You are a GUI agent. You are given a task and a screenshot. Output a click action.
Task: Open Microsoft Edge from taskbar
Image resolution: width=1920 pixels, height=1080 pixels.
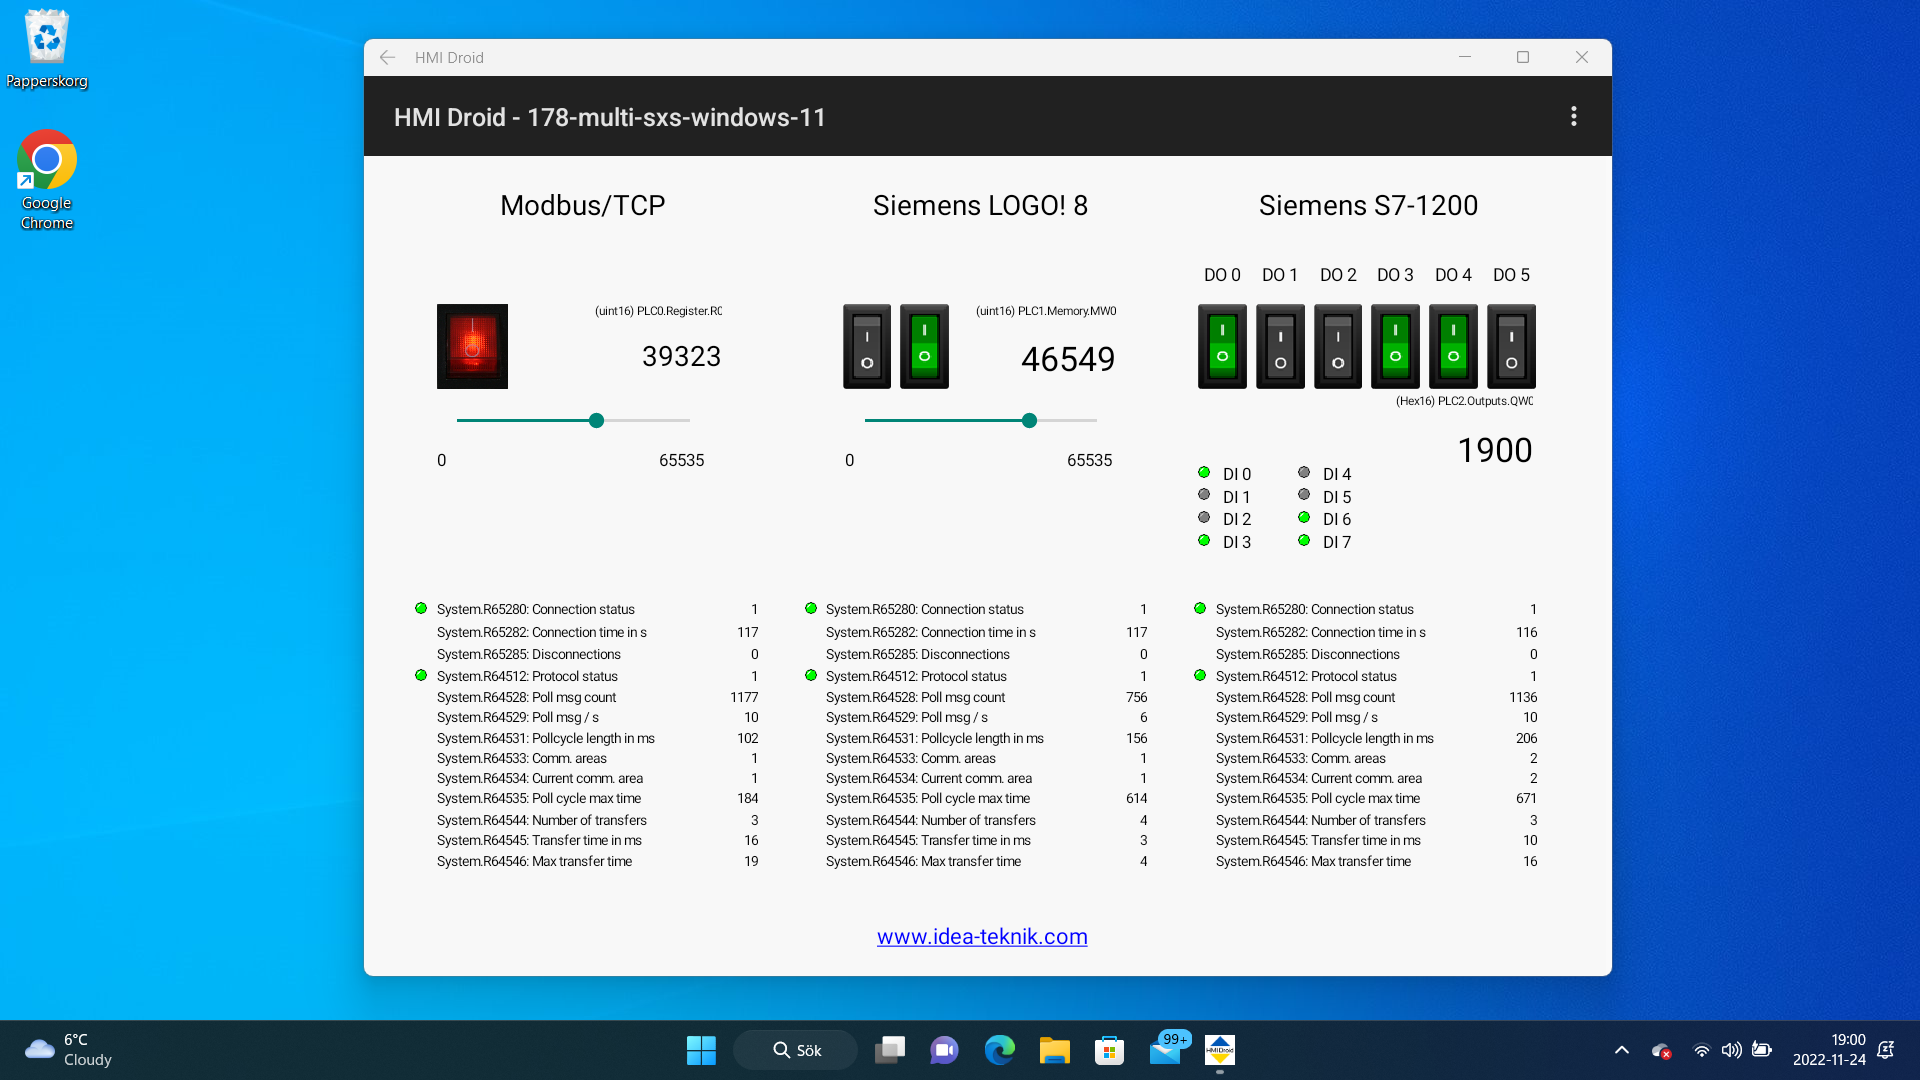pyautogui.click(x=999, y=1050)
